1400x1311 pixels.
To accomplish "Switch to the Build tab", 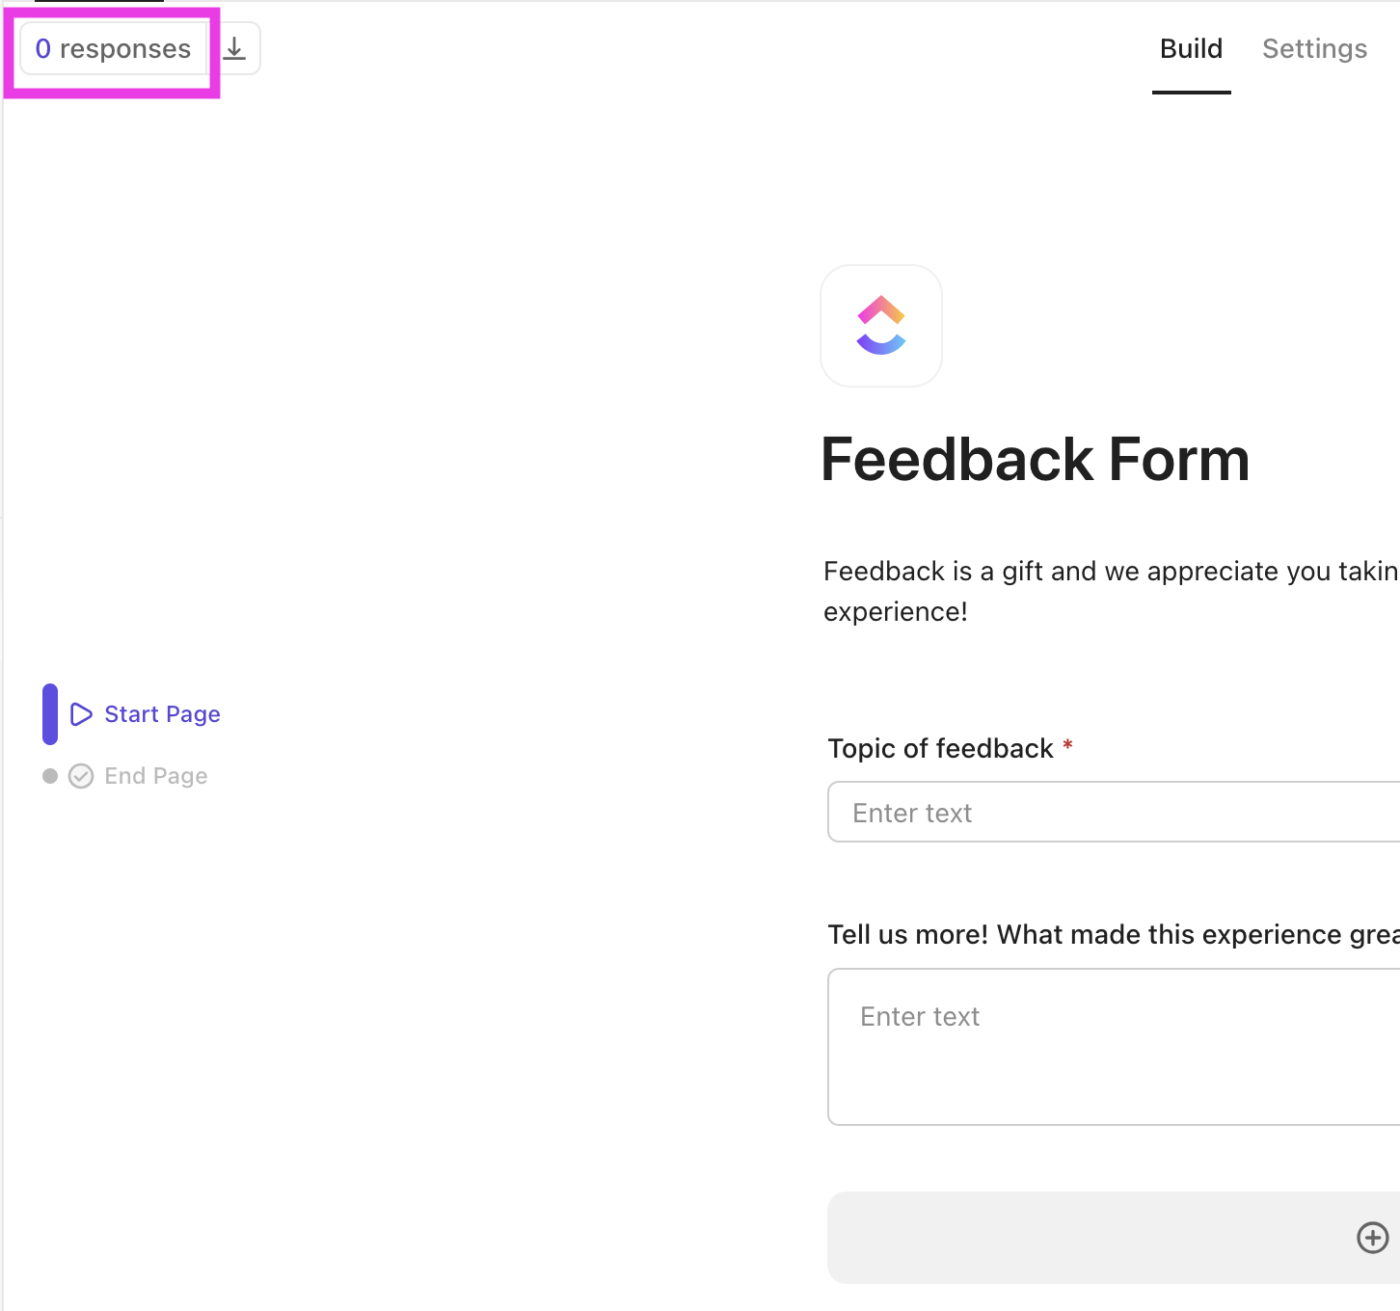I will point(1191,49).
